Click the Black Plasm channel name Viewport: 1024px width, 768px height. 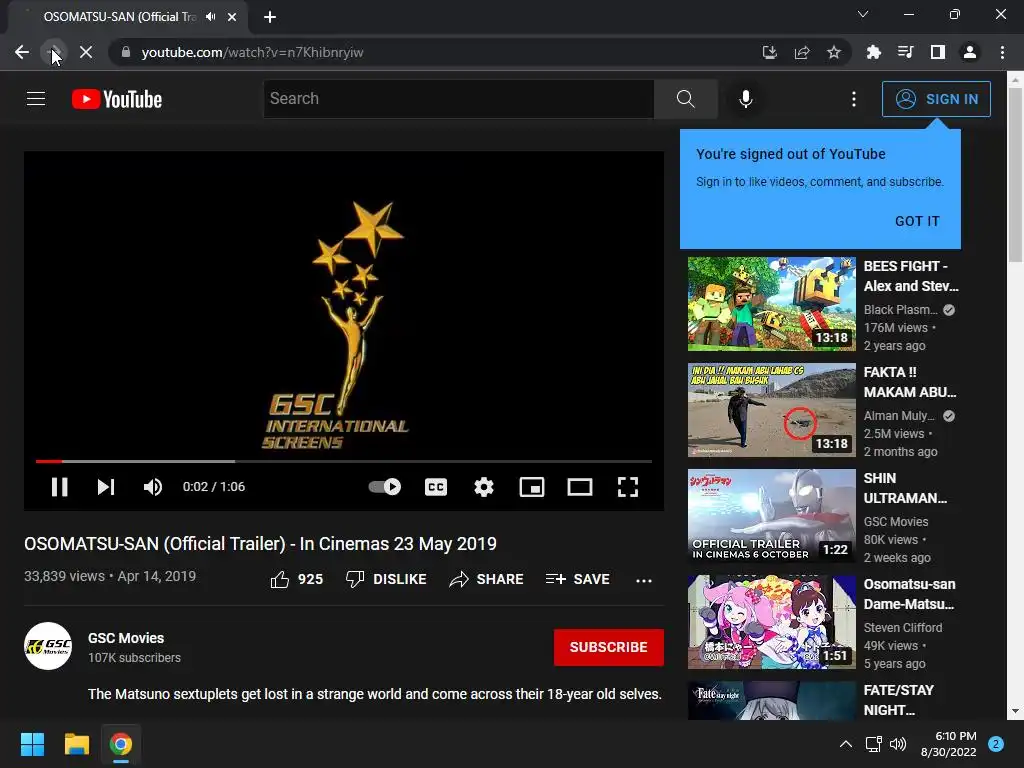[901, 310]
